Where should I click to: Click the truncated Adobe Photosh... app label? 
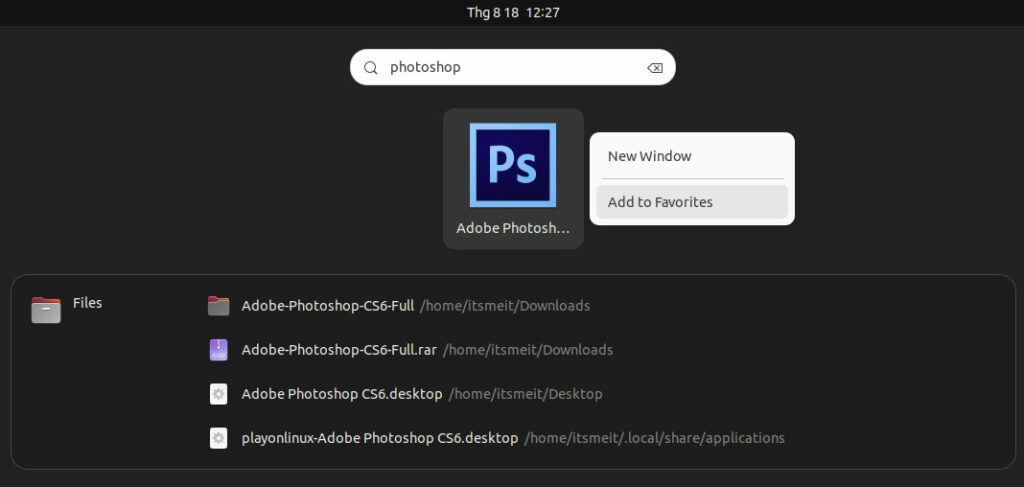pos(512,228)
